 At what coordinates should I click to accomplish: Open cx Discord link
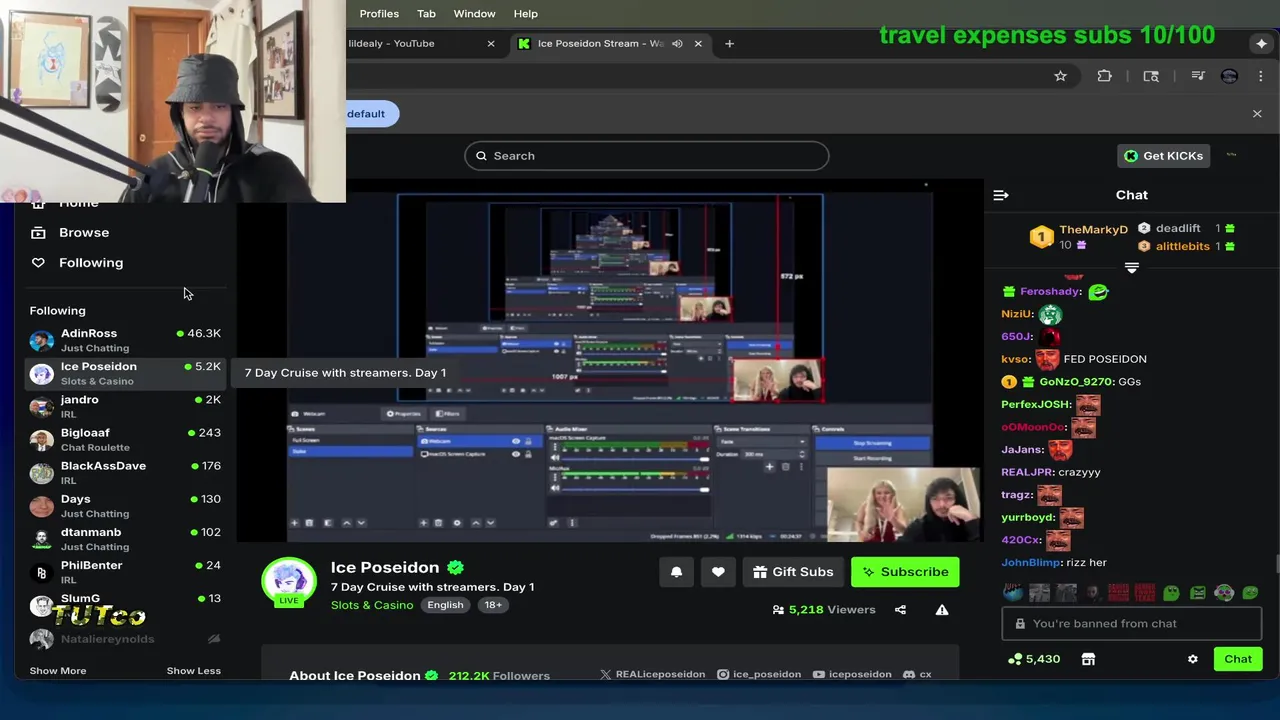coord(917,674)
